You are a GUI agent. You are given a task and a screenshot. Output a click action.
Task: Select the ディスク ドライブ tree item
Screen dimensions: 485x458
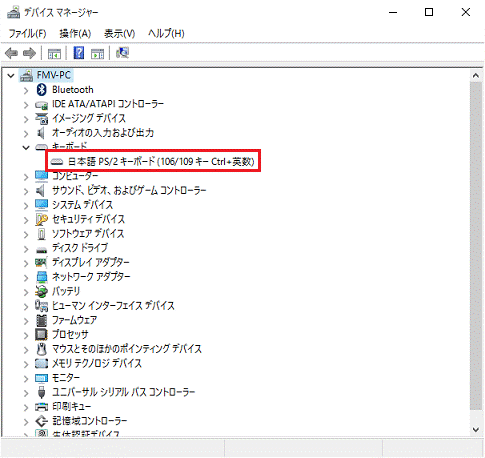(x=80, y=248)
